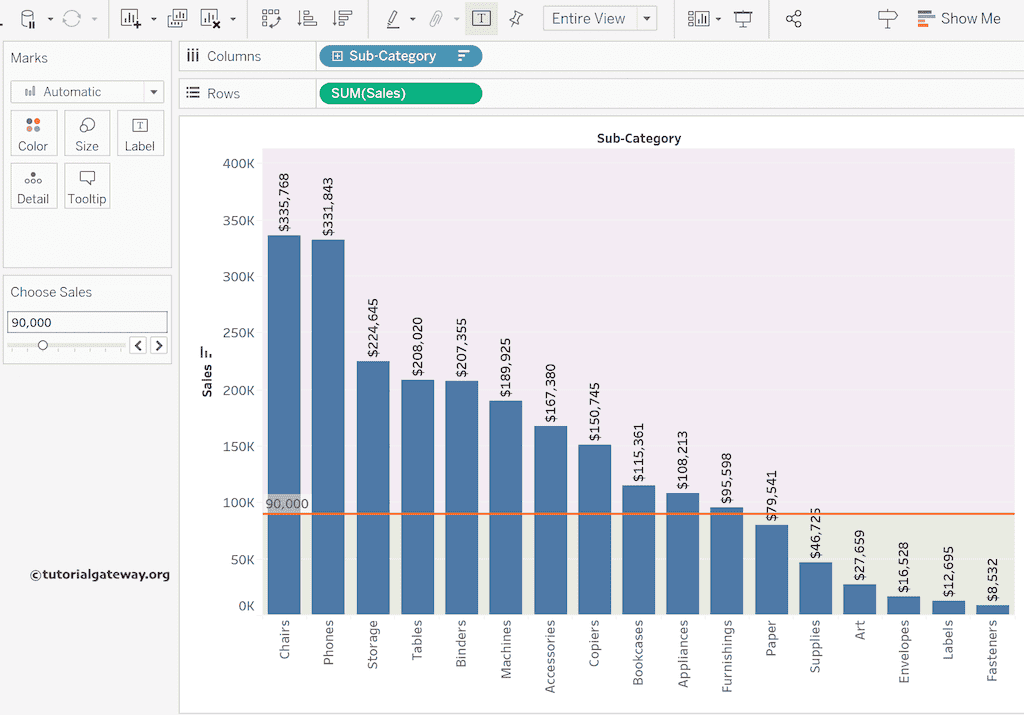Select the Label option in the Marks card
Viewport: 1024px width, 715px height.
click(140, 132)
